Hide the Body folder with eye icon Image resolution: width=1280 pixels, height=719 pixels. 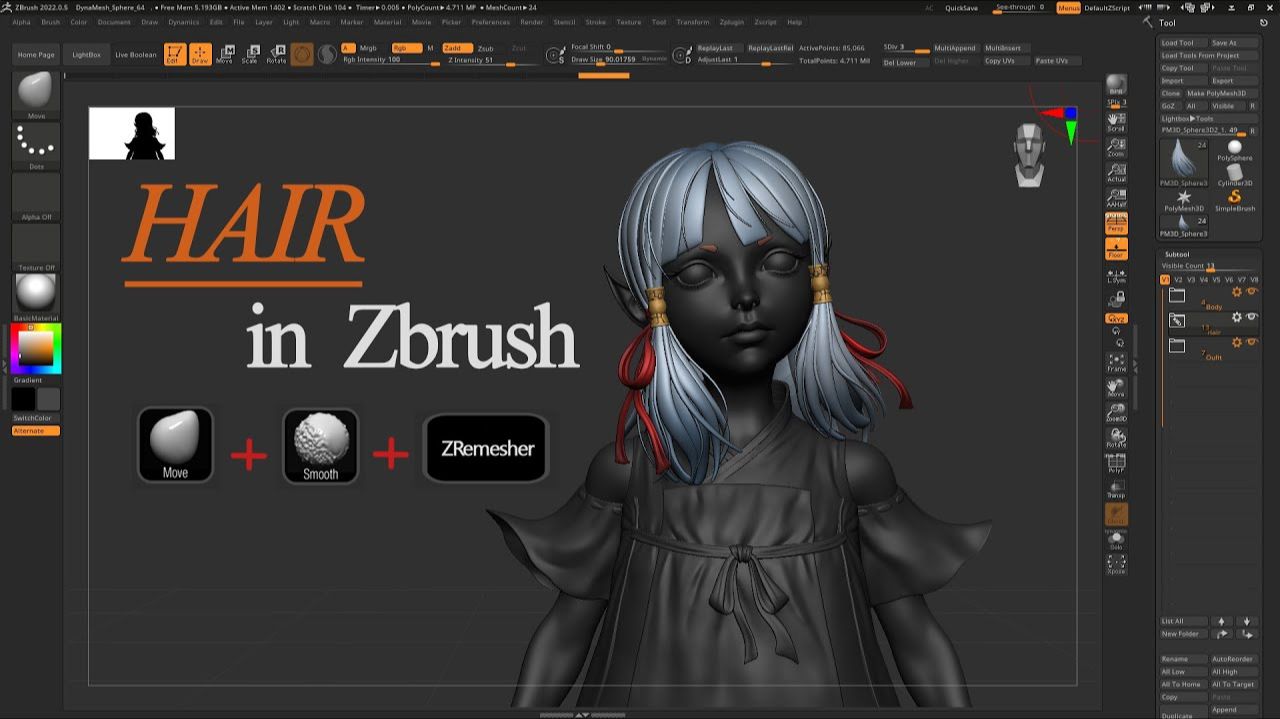pyautogui.click(x=1251, y=291)
